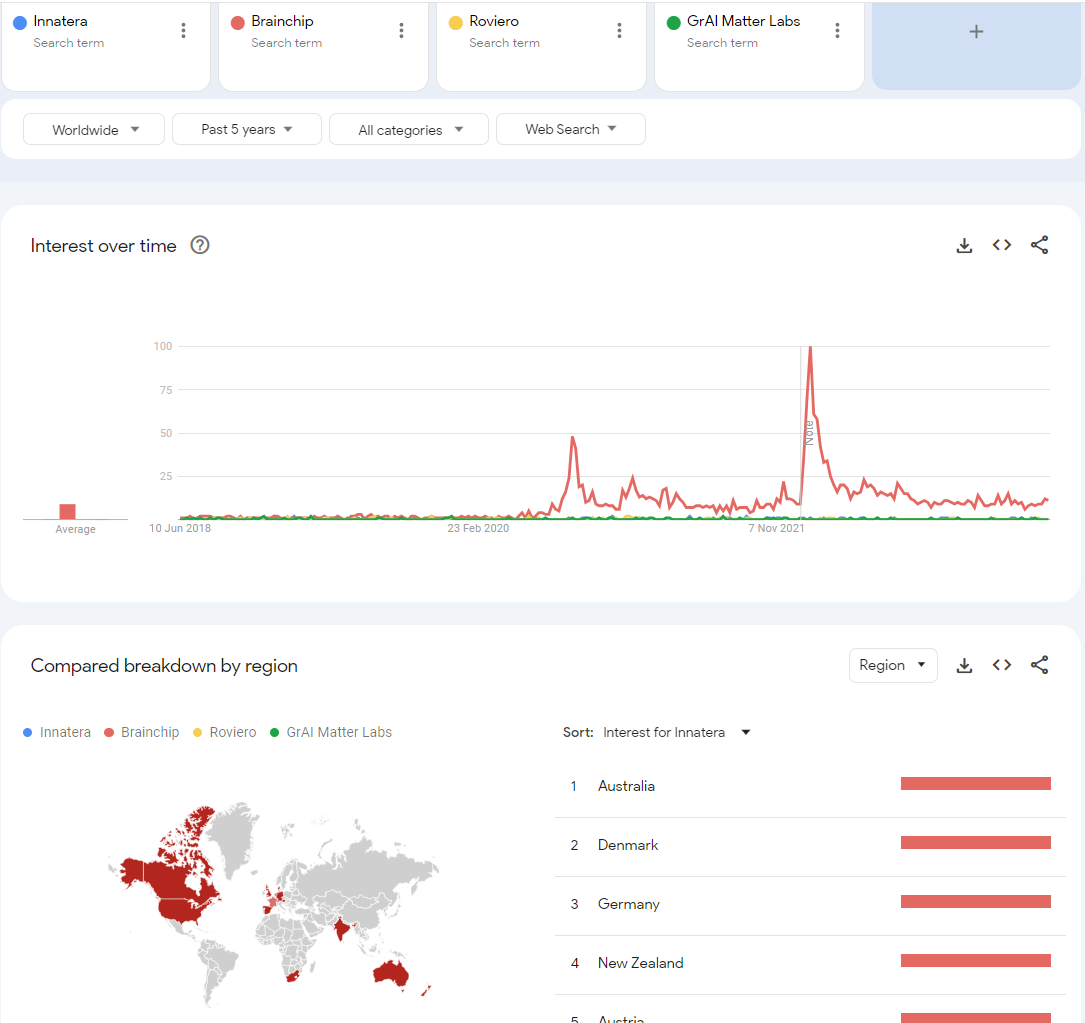The height and width of the screenshot is (1023, 1085).
Task: Select the Brainchip search term card
Action: click(324, 46)
